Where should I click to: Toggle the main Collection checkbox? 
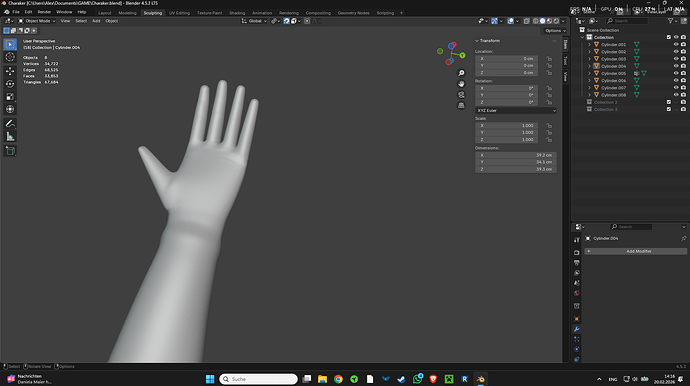pos(669,37)
